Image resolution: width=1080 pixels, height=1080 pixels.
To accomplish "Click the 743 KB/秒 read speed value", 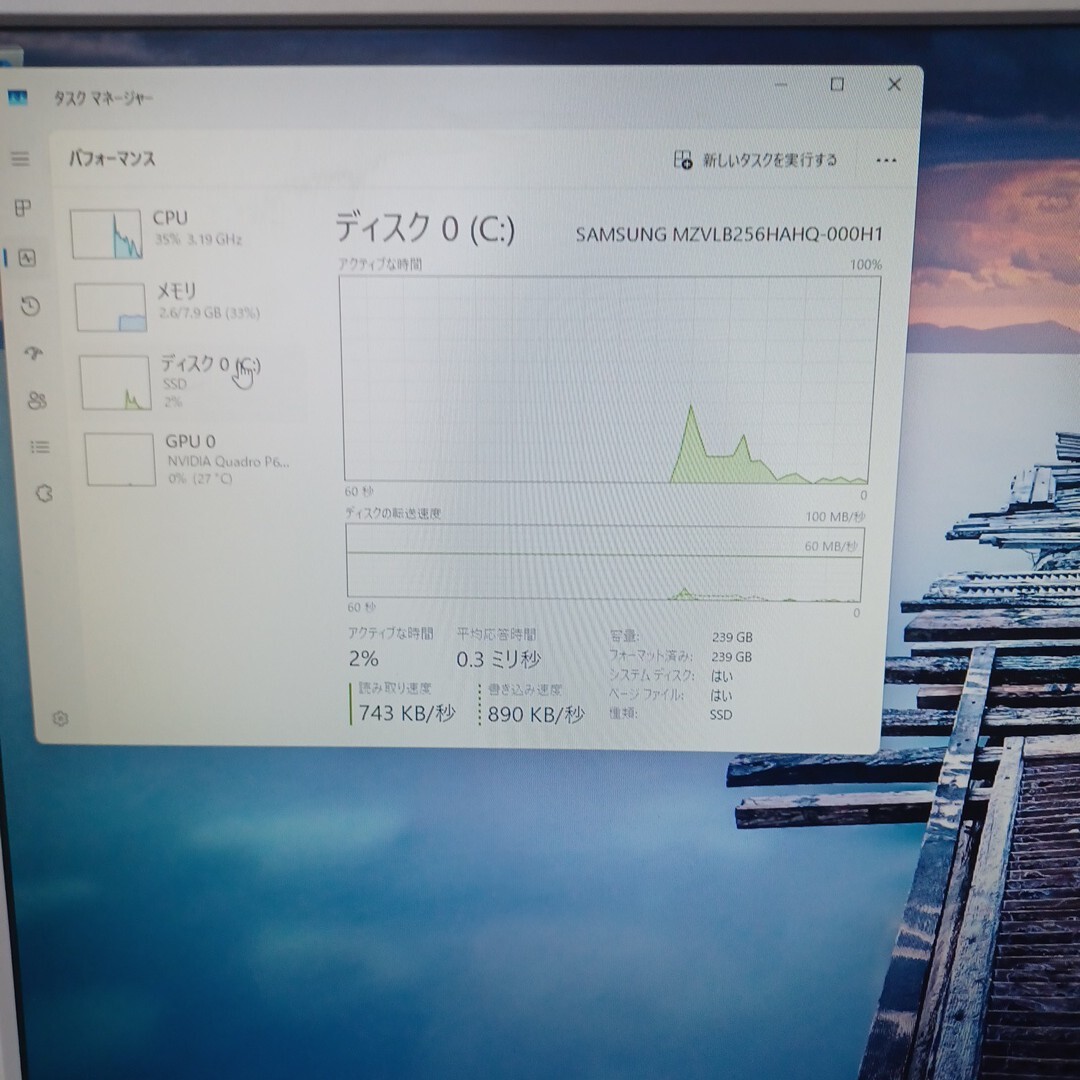I will [x=406, y=713].
